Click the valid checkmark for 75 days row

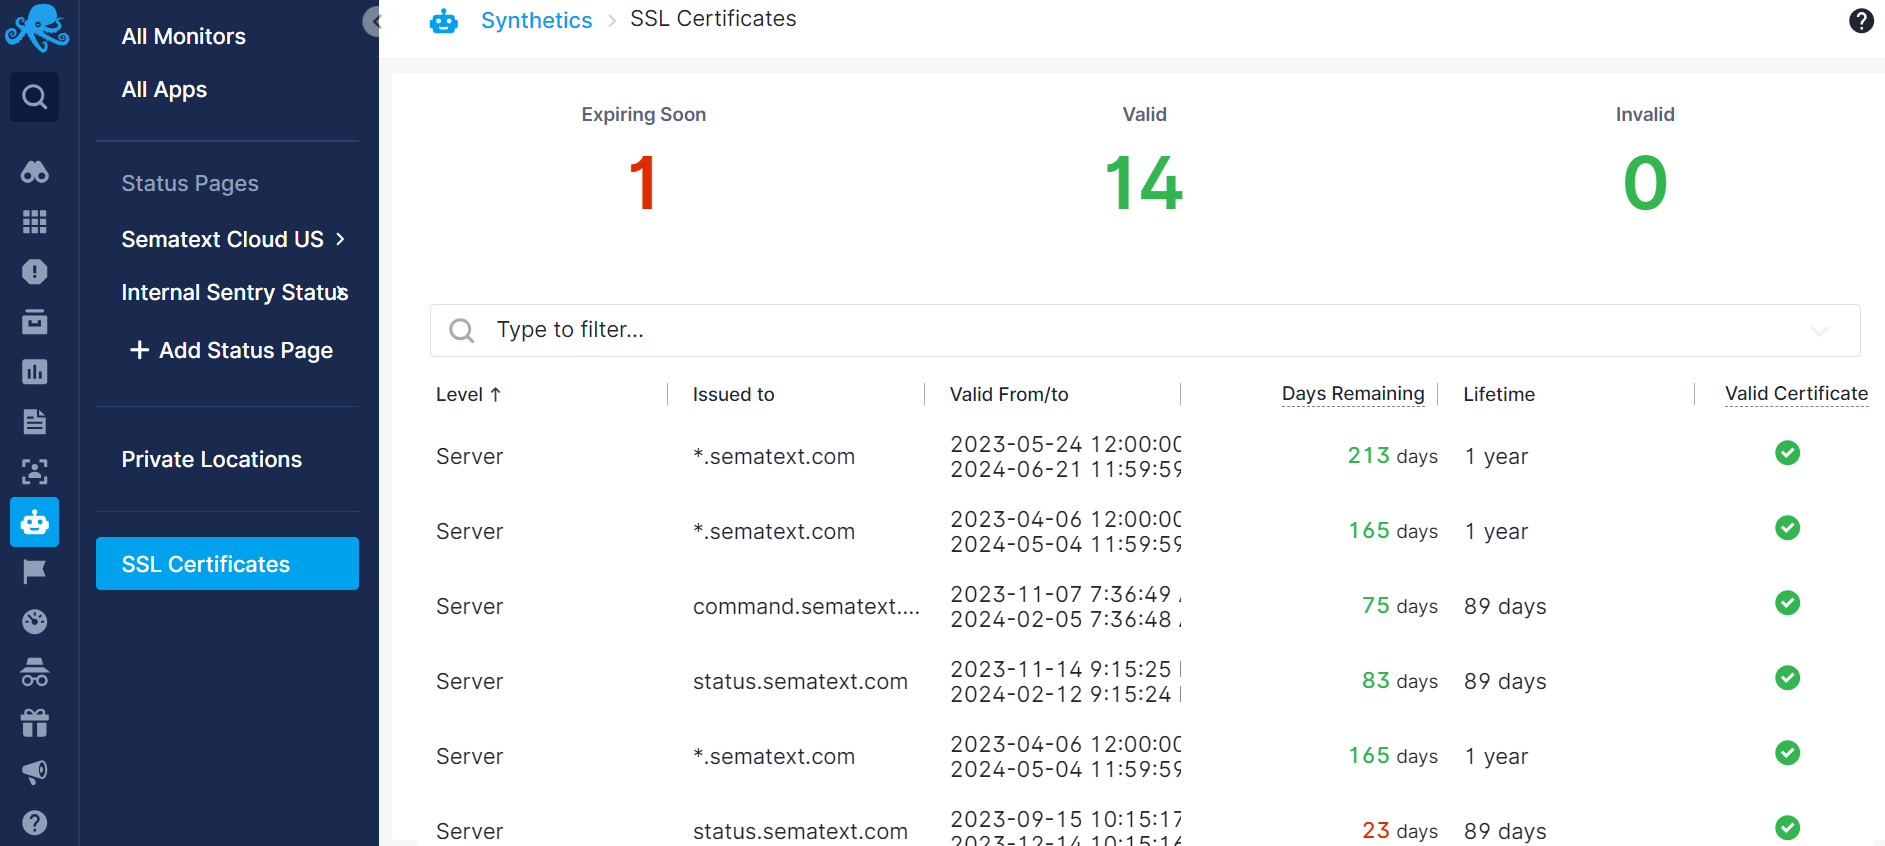pyautogui.click(x=1787, y=603)
